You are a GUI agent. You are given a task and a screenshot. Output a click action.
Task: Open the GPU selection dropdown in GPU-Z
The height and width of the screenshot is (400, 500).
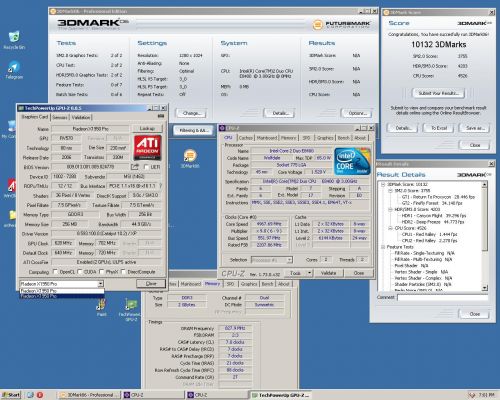coord(100,284)
